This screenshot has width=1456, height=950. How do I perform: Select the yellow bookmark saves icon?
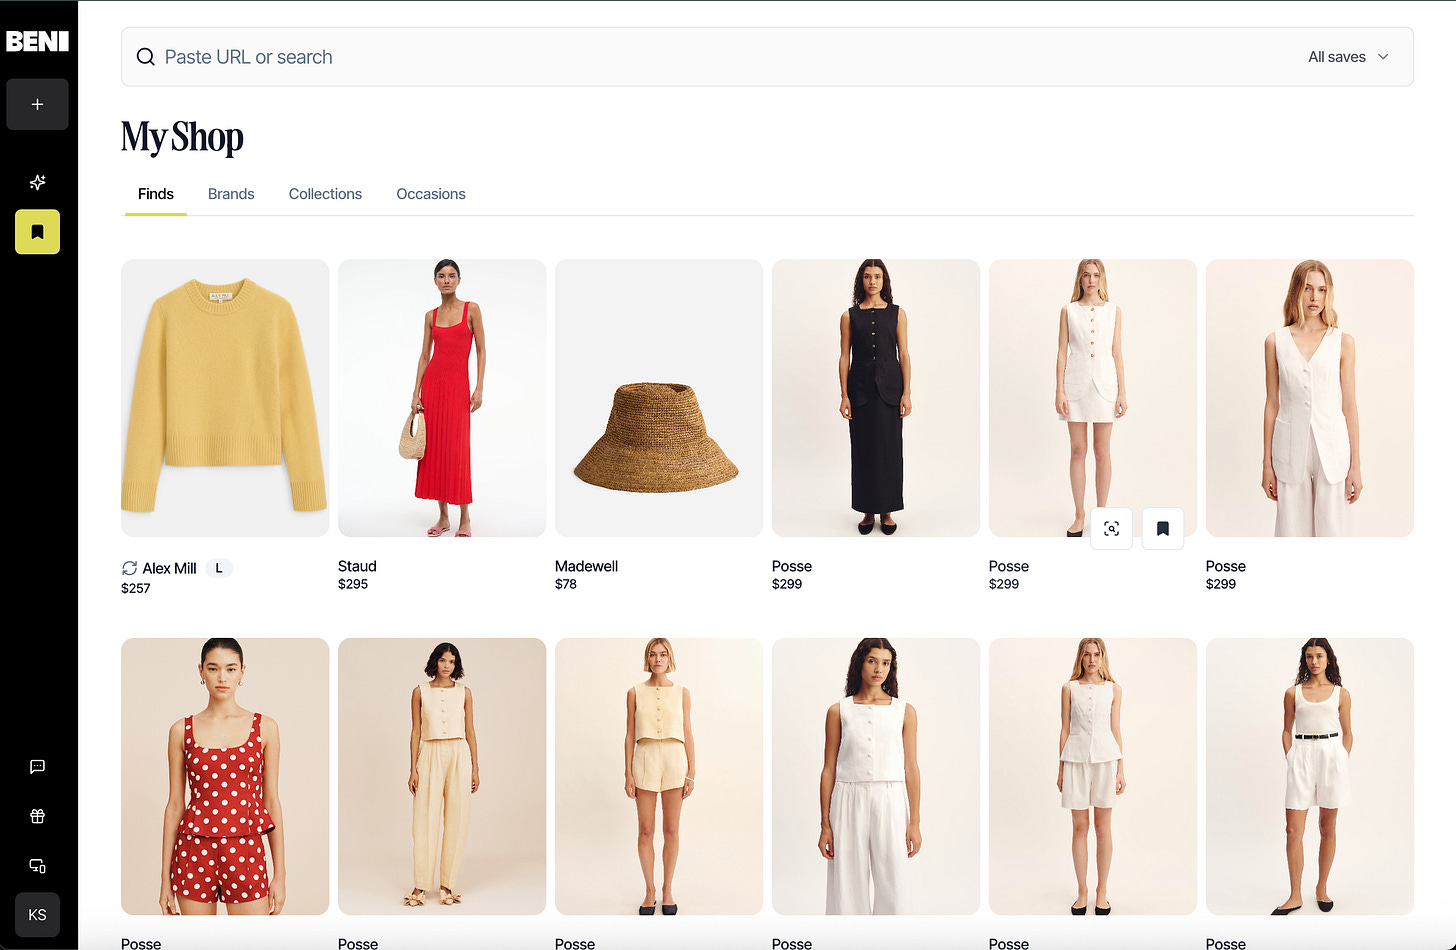[37, 232]
